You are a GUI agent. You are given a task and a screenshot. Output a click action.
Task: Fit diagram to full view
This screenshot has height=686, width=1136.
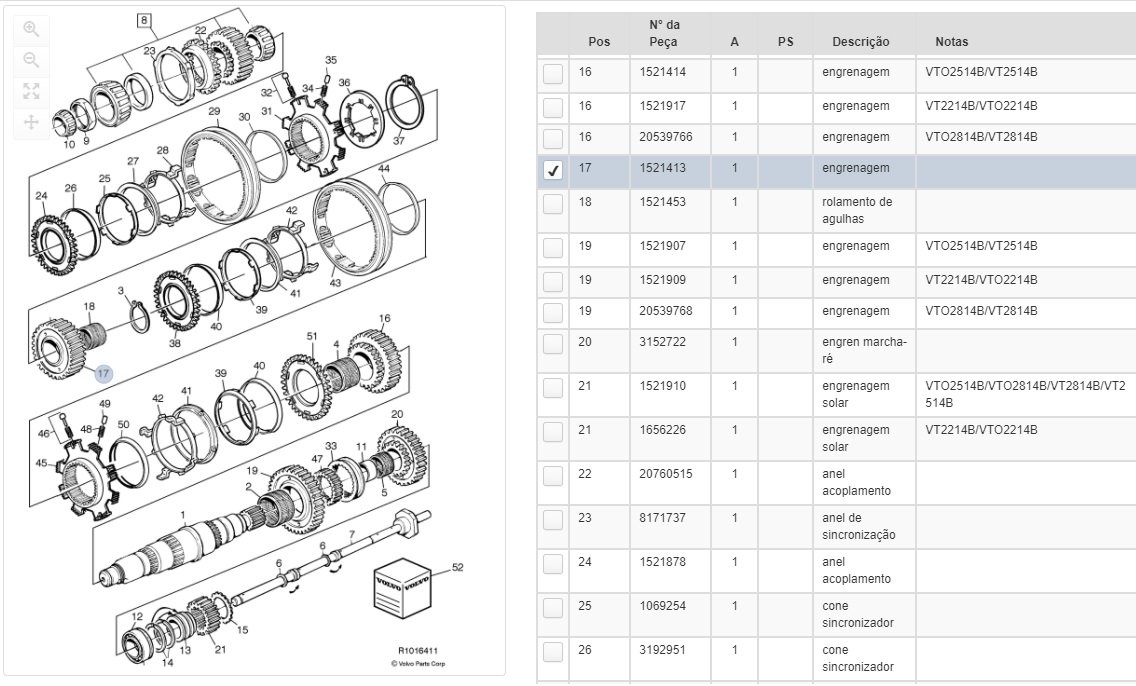pos(31,91)
